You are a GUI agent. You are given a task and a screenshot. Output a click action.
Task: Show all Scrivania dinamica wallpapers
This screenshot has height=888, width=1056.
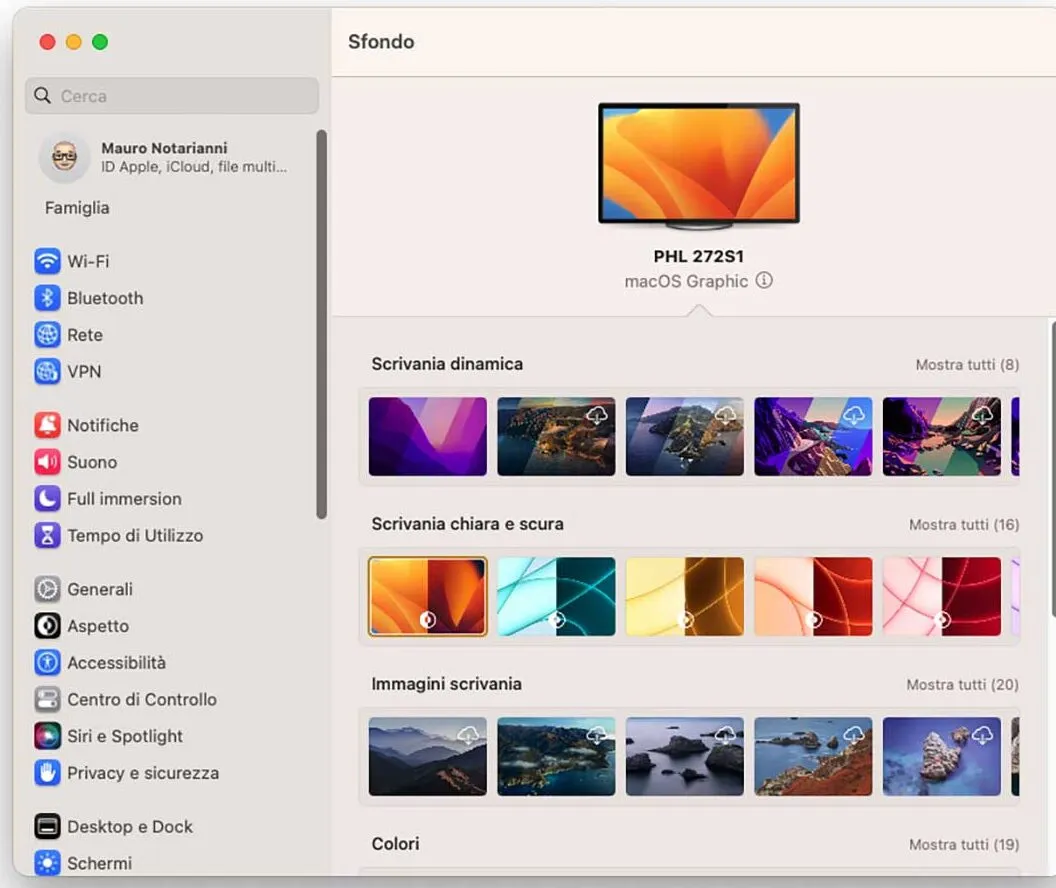pyautogui.click(x=966, y=364)
